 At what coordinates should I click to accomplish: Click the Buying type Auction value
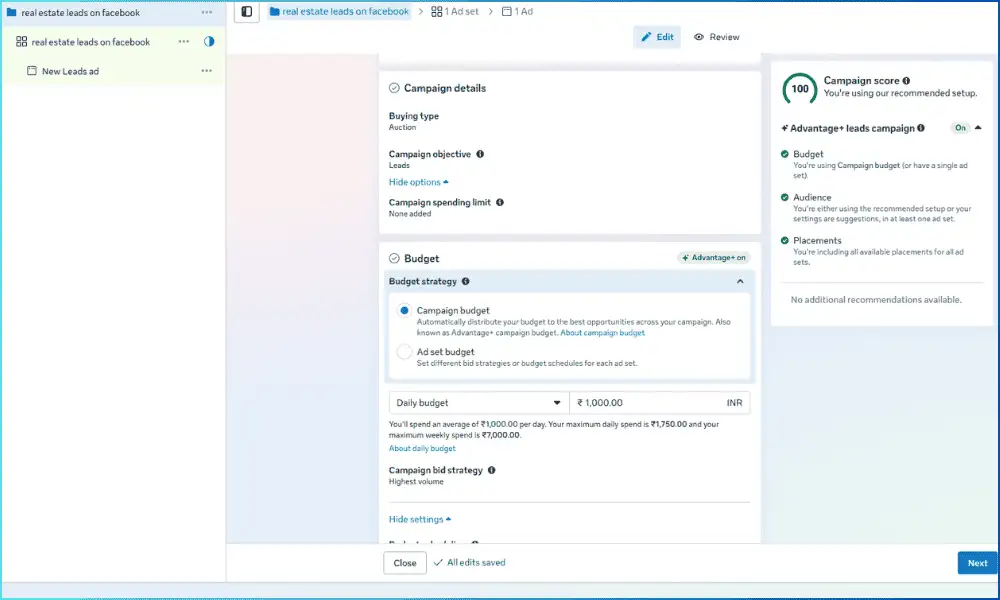coord(402,128)
